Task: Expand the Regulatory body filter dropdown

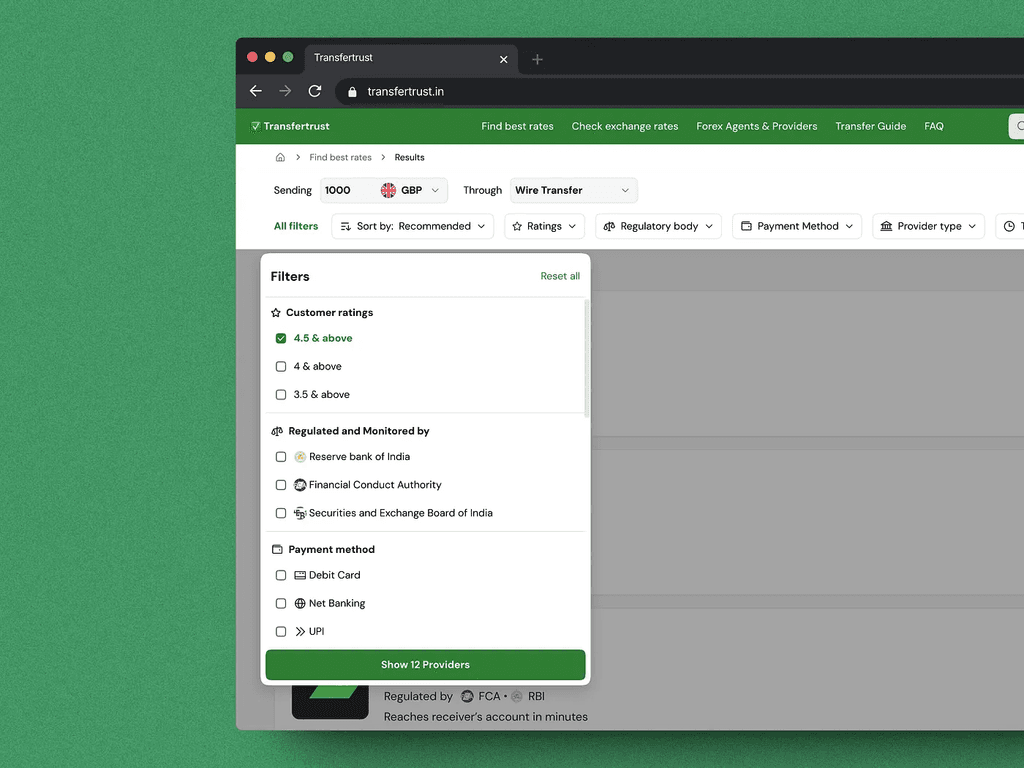Action: pyautogui.click(x=658, y=226)
